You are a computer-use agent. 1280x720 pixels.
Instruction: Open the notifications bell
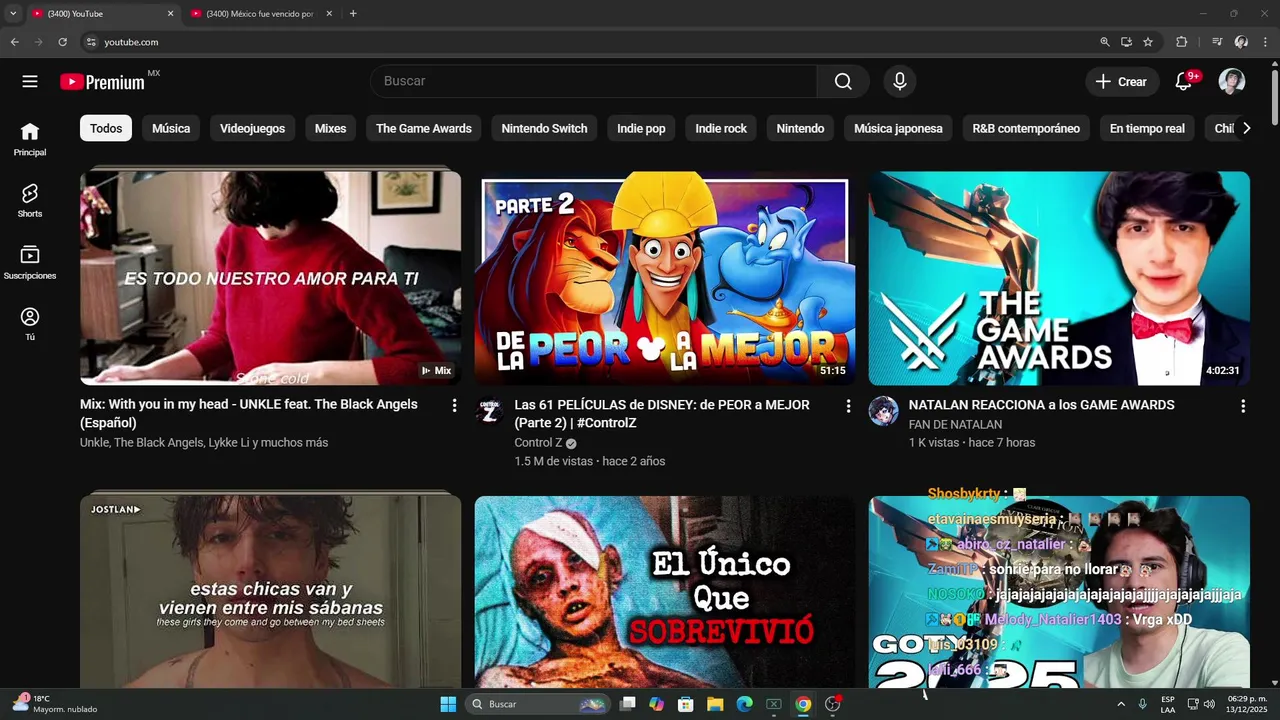point(1183,82)
